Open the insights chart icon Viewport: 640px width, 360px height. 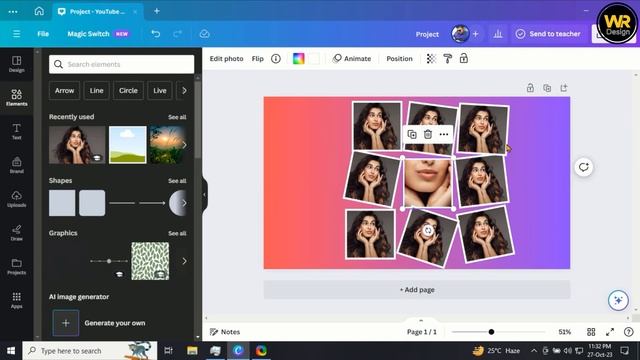coord(498,34)
